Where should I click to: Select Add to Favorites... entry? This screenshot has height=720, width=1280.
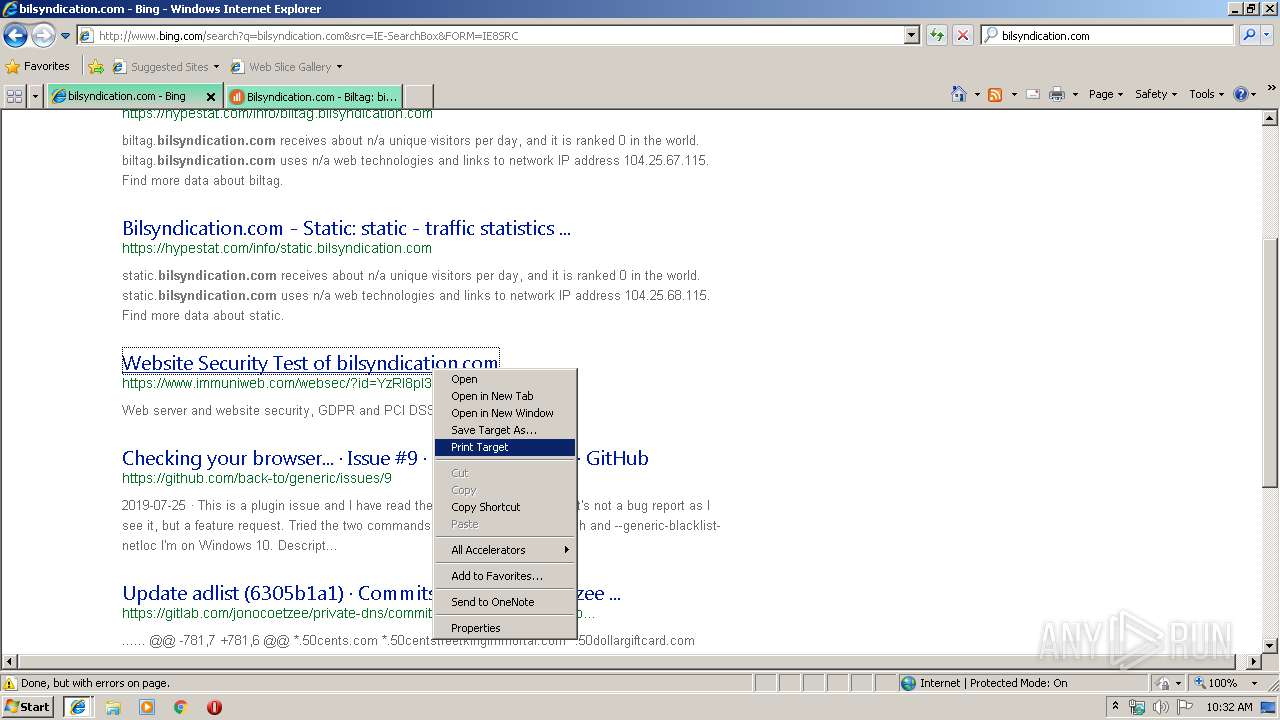coord(505,576)
